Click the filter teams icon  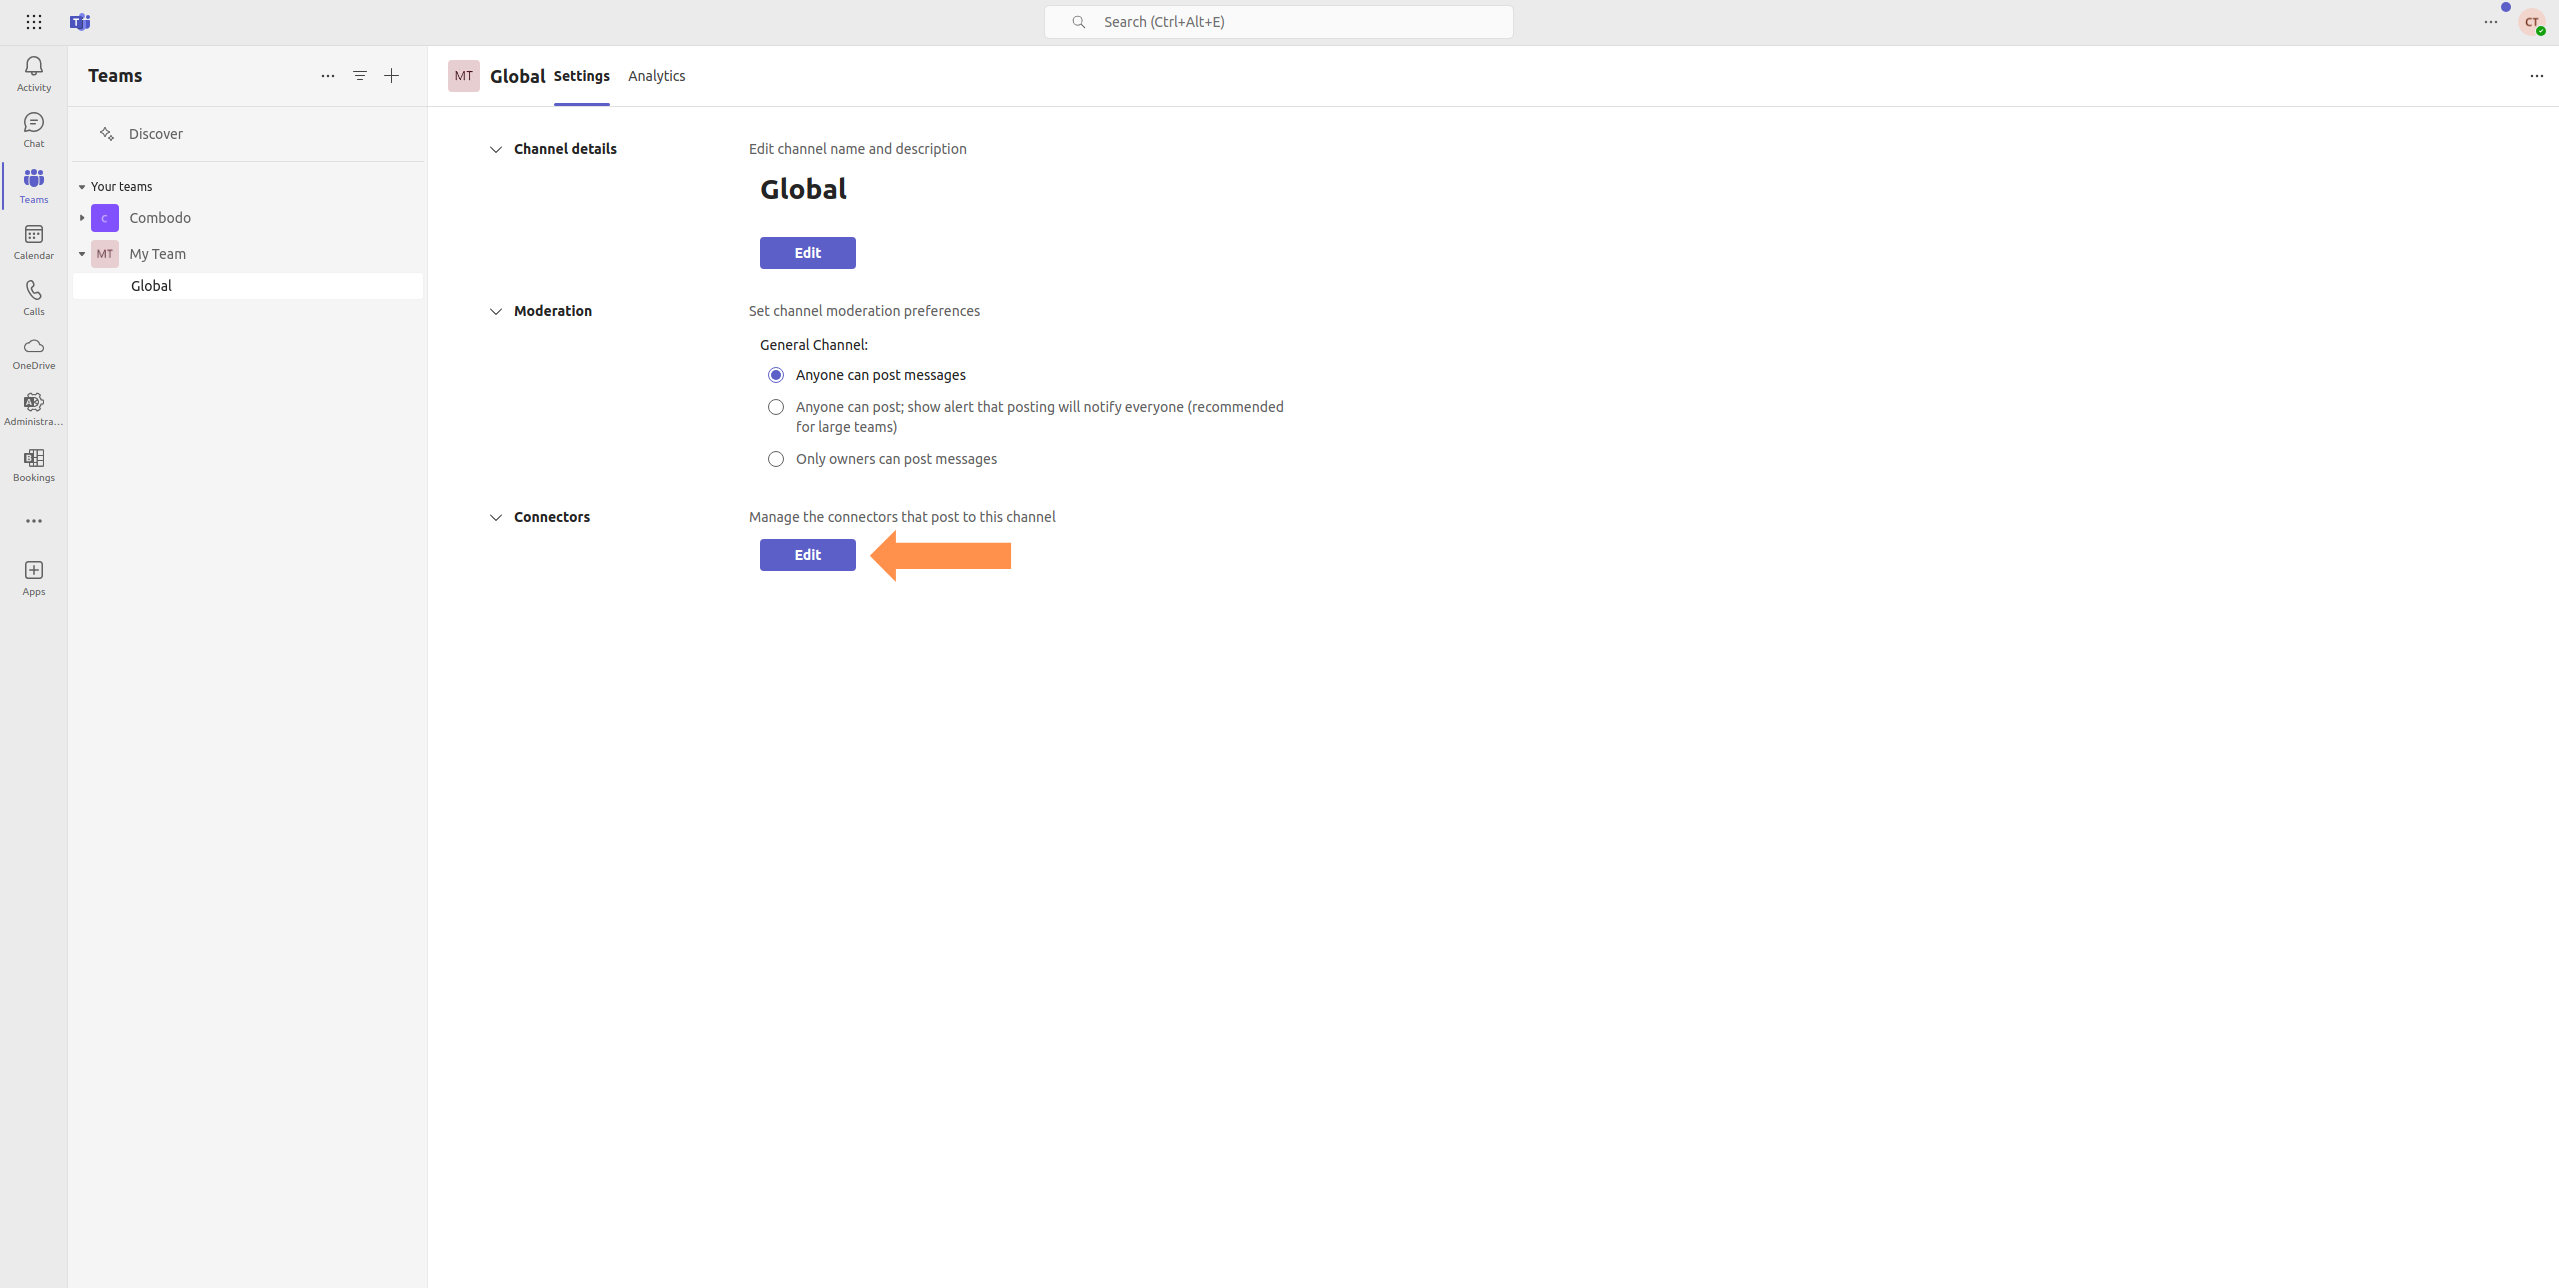360,76
